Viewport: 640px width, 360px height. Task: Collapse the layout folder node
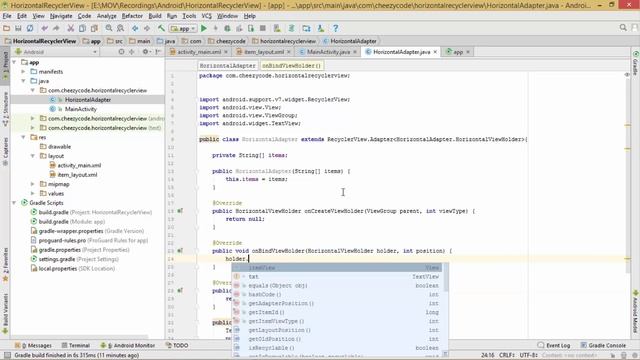pyautogui.click(x=33, y=156)
